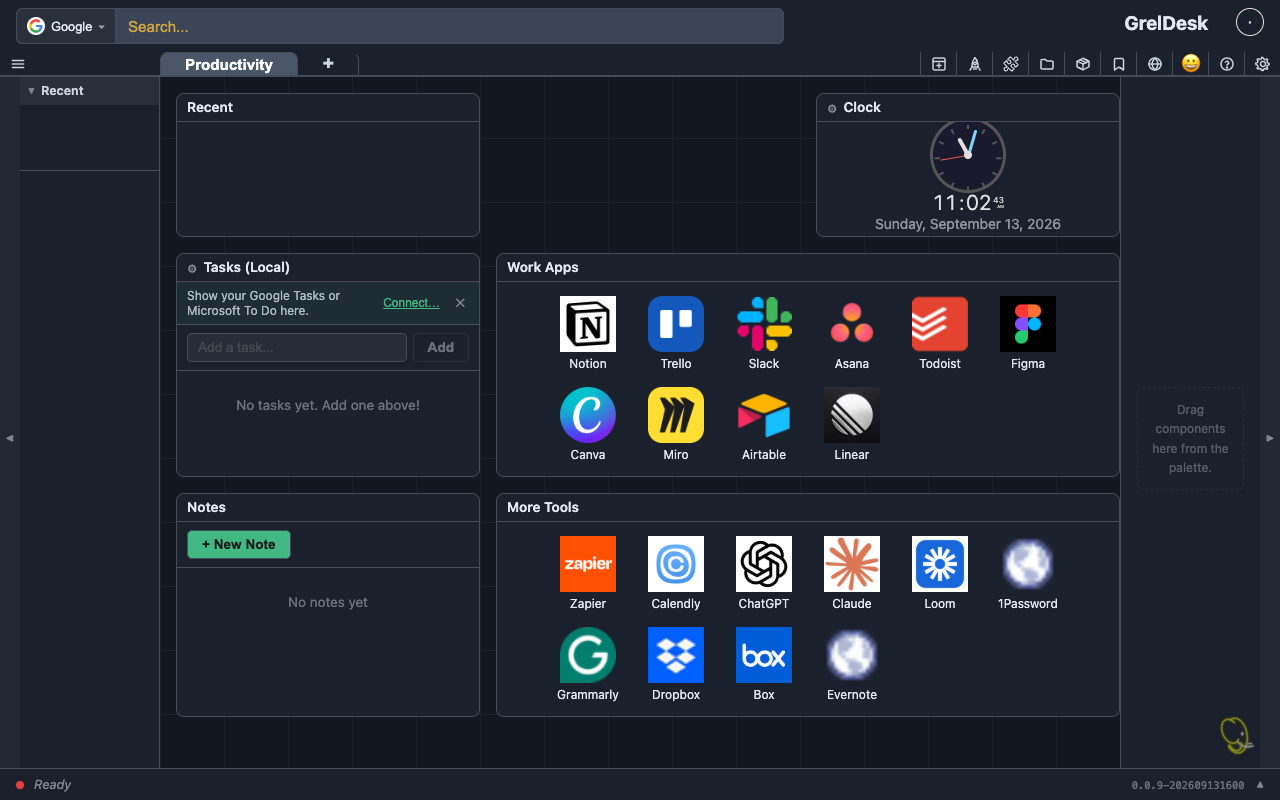Add a new tab with plus
1280x800 pixels.
[328, 63]
